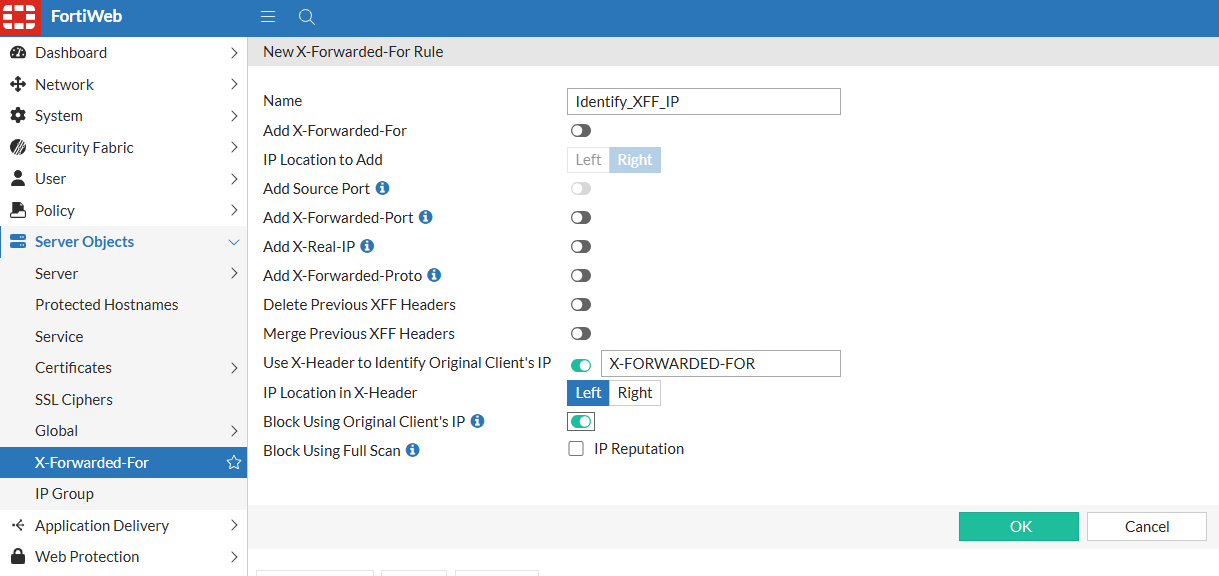
Task: Select Right for IP Location to Add
Action: 635,160
